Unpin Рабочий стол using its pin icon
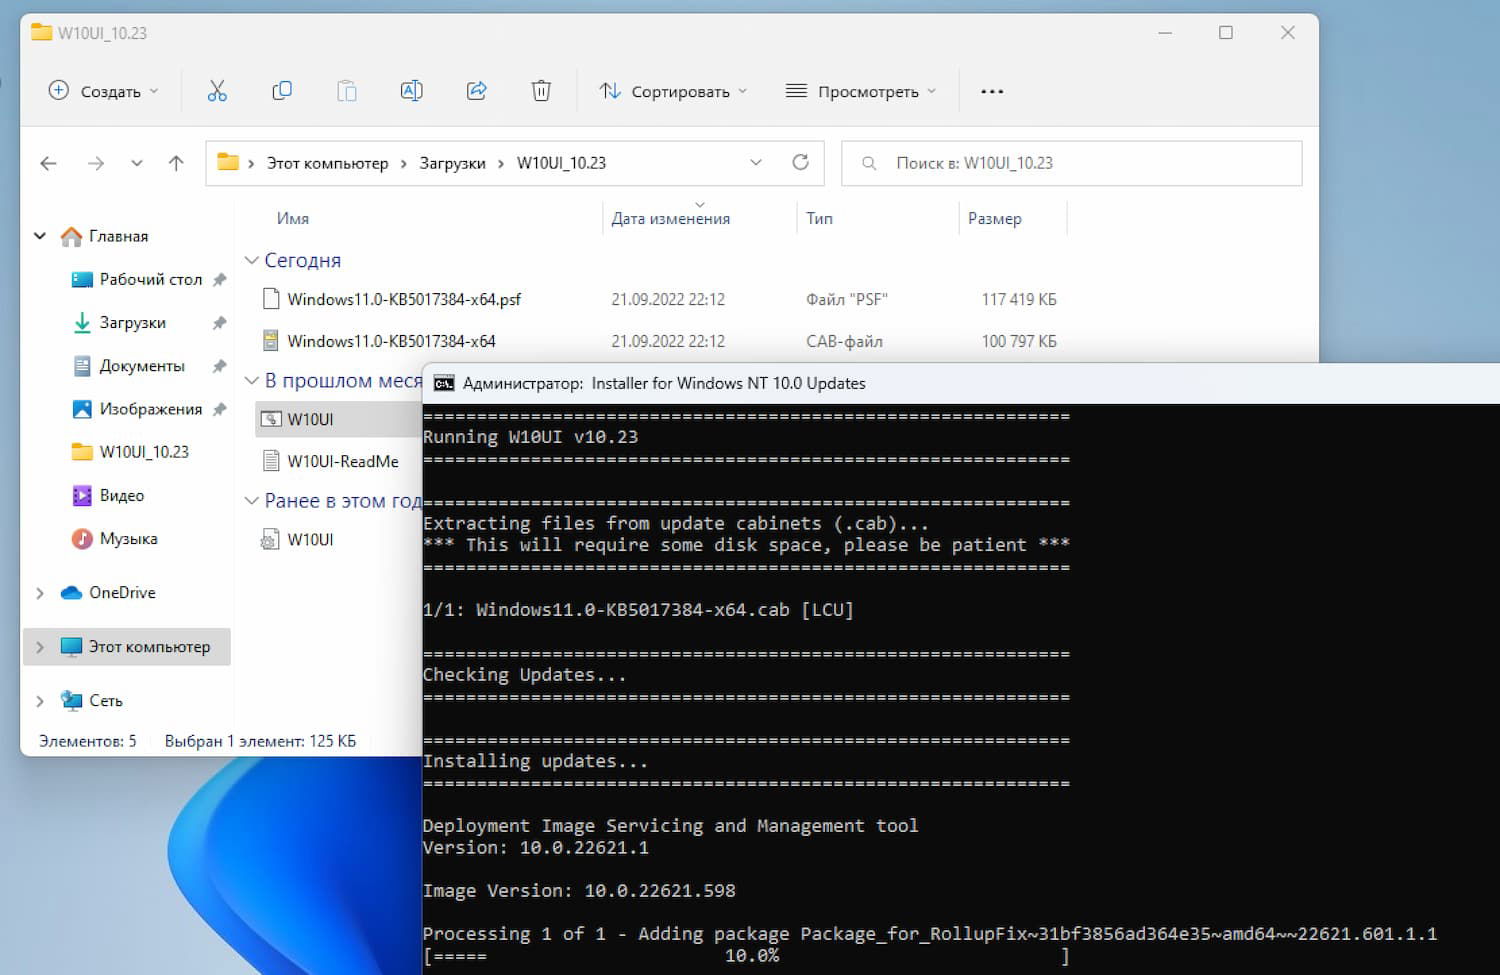Viewport: 1500px width, 975px height. [220, 280]
